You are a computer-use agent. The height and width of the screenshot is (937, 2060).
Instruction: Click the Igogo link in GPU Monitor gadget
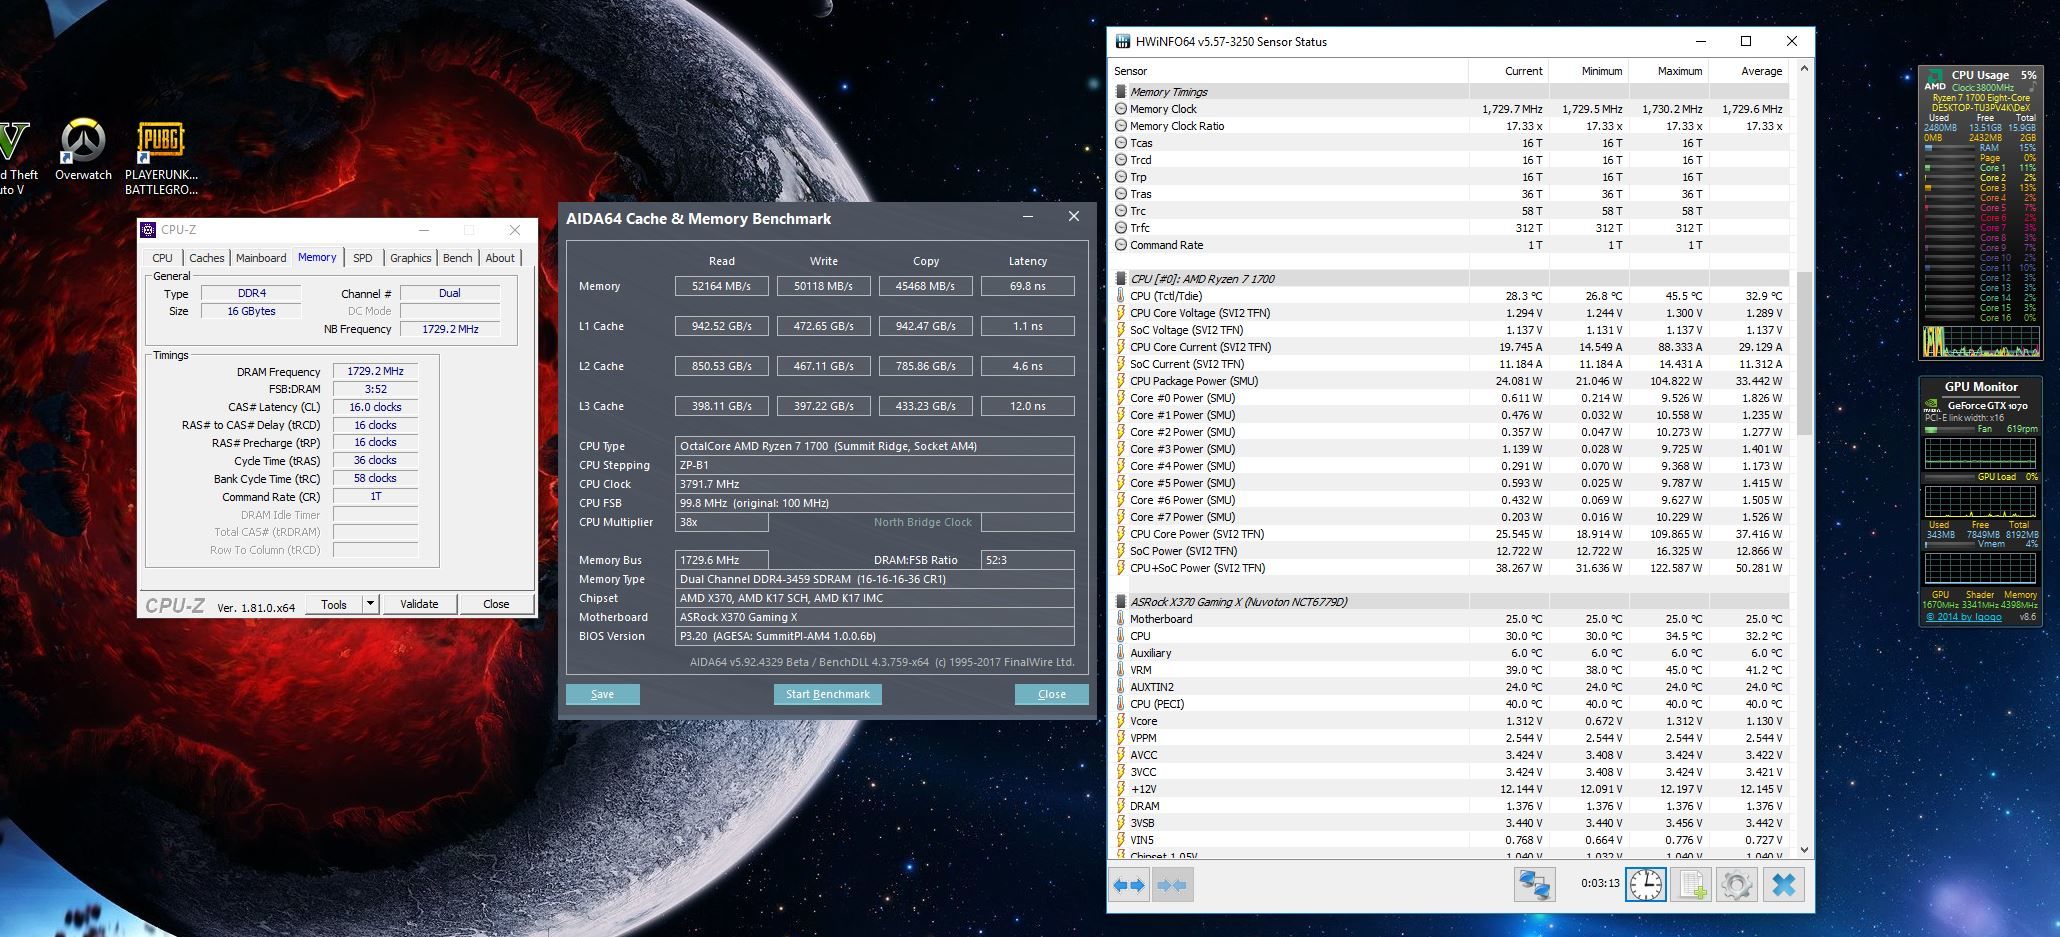(1965, 617)
